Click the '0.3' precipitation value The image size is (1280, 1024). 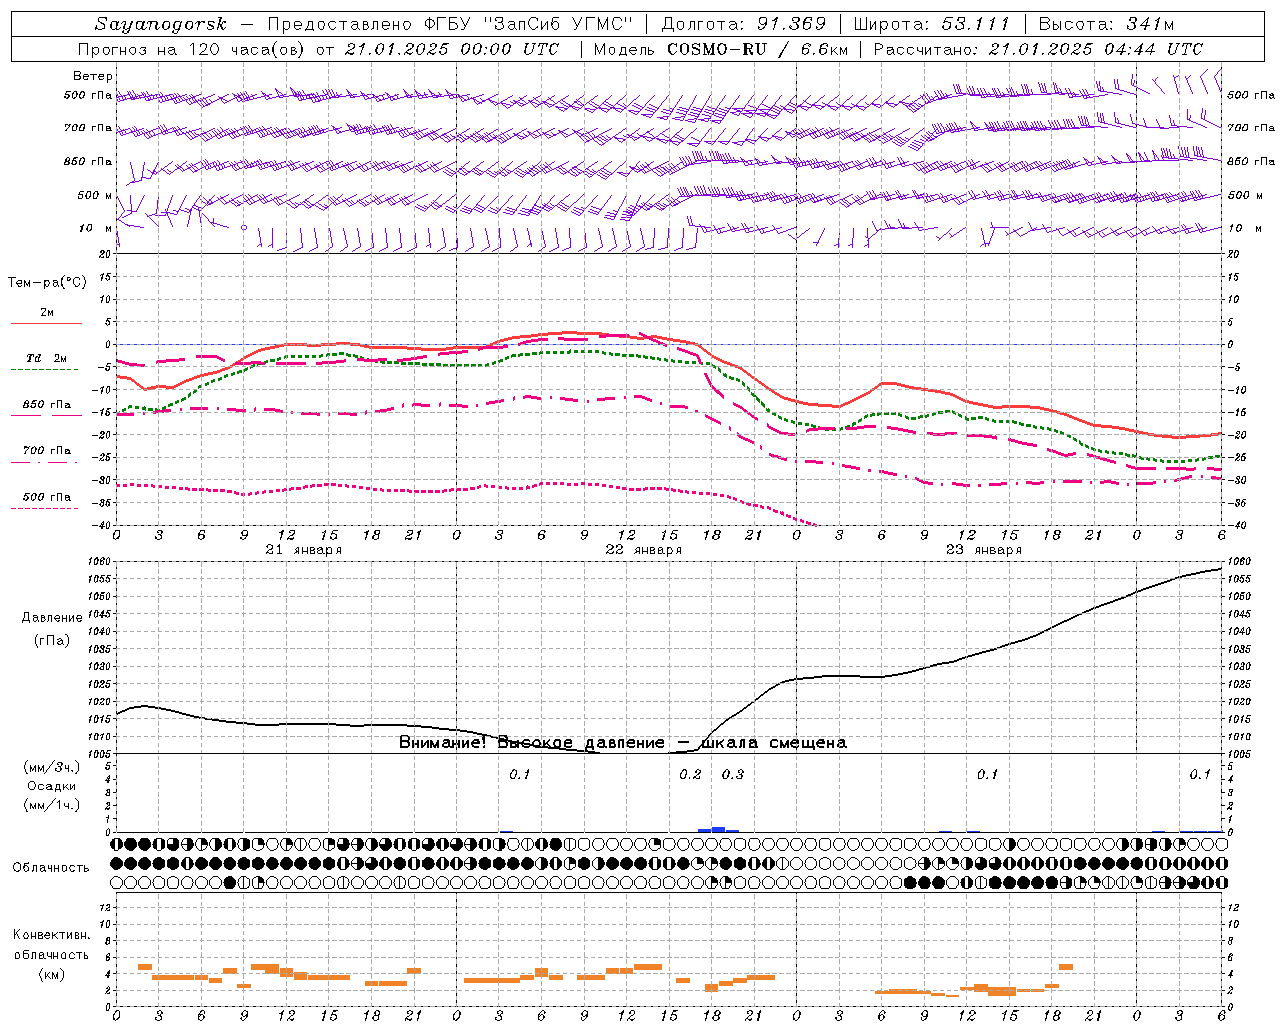pos(733,774)
